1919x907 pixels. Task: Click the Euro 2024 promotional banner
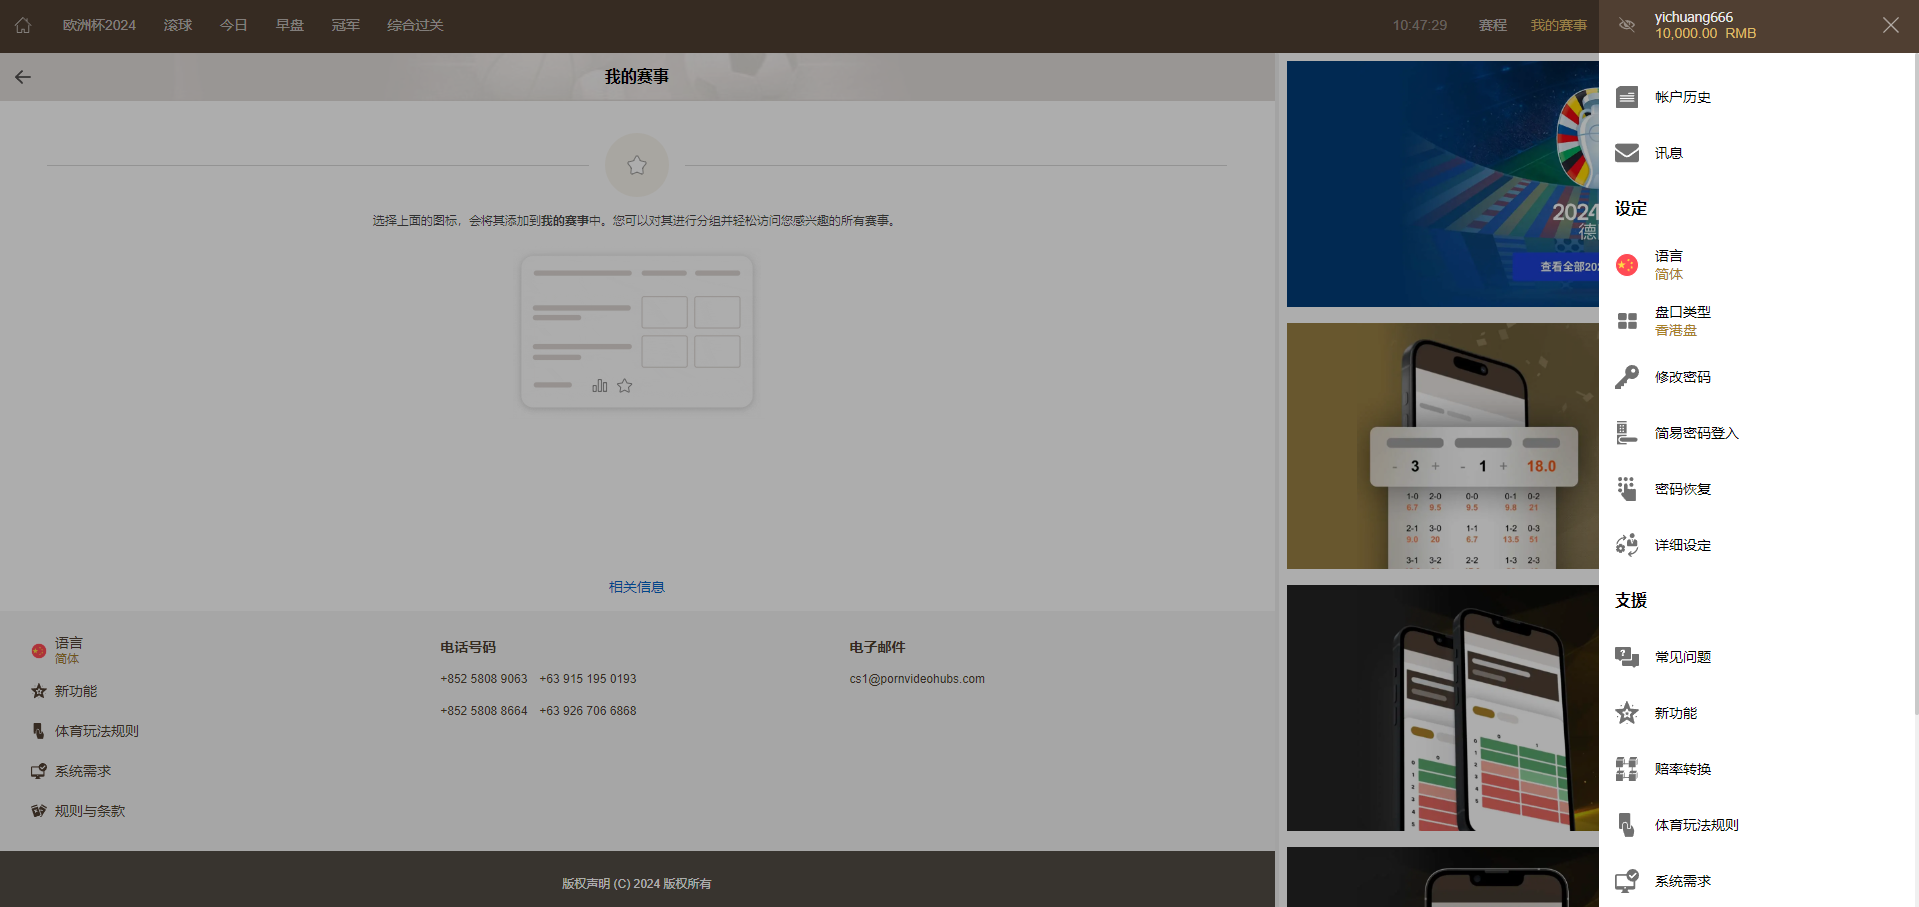click(1442, 184)
